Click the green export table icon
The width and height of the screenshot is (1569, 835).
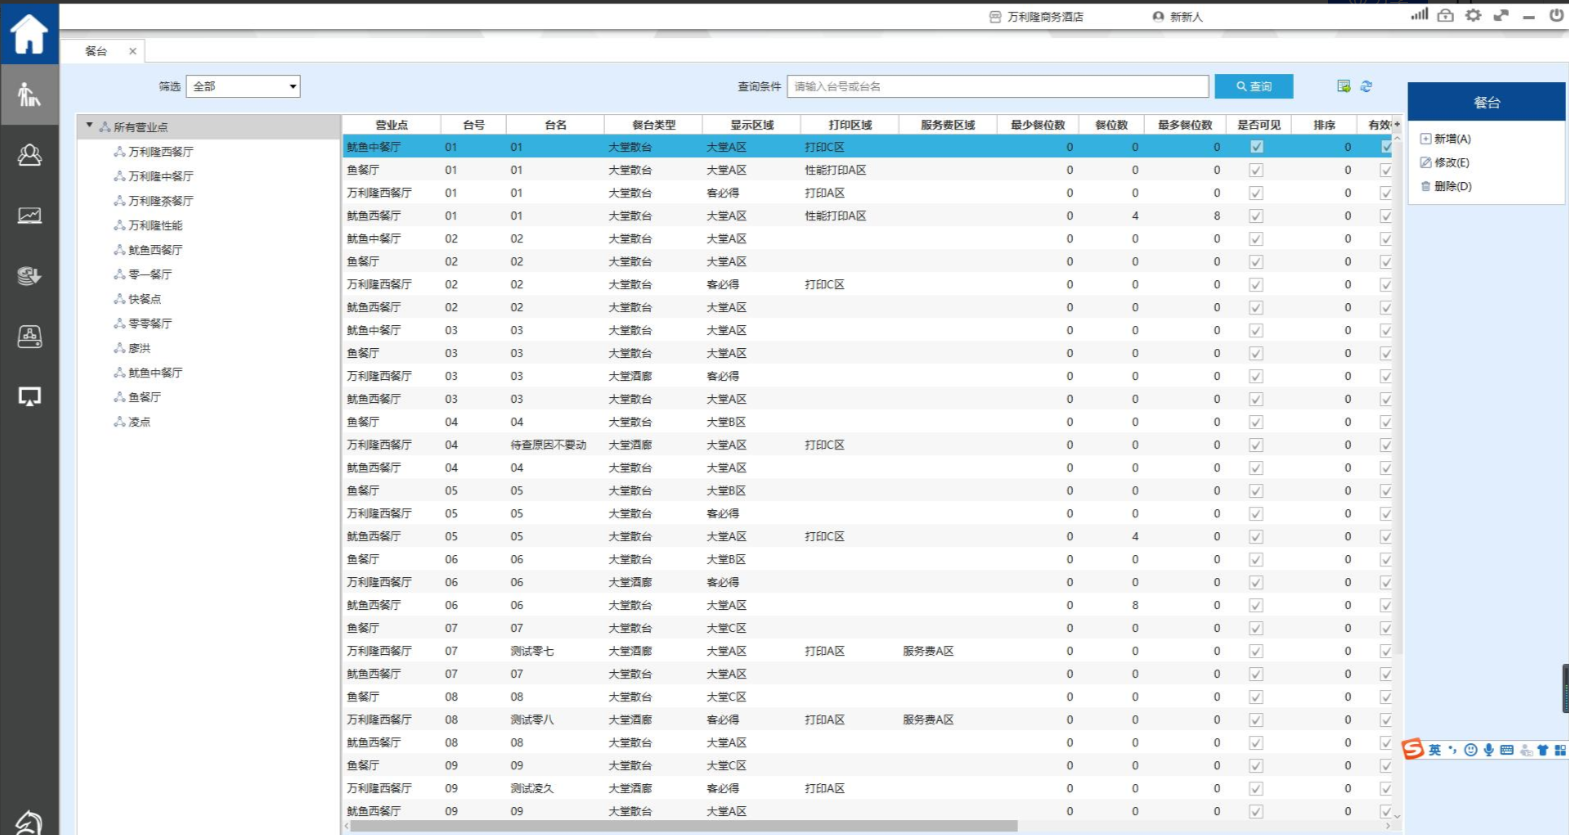click(x=1343, y=87)
